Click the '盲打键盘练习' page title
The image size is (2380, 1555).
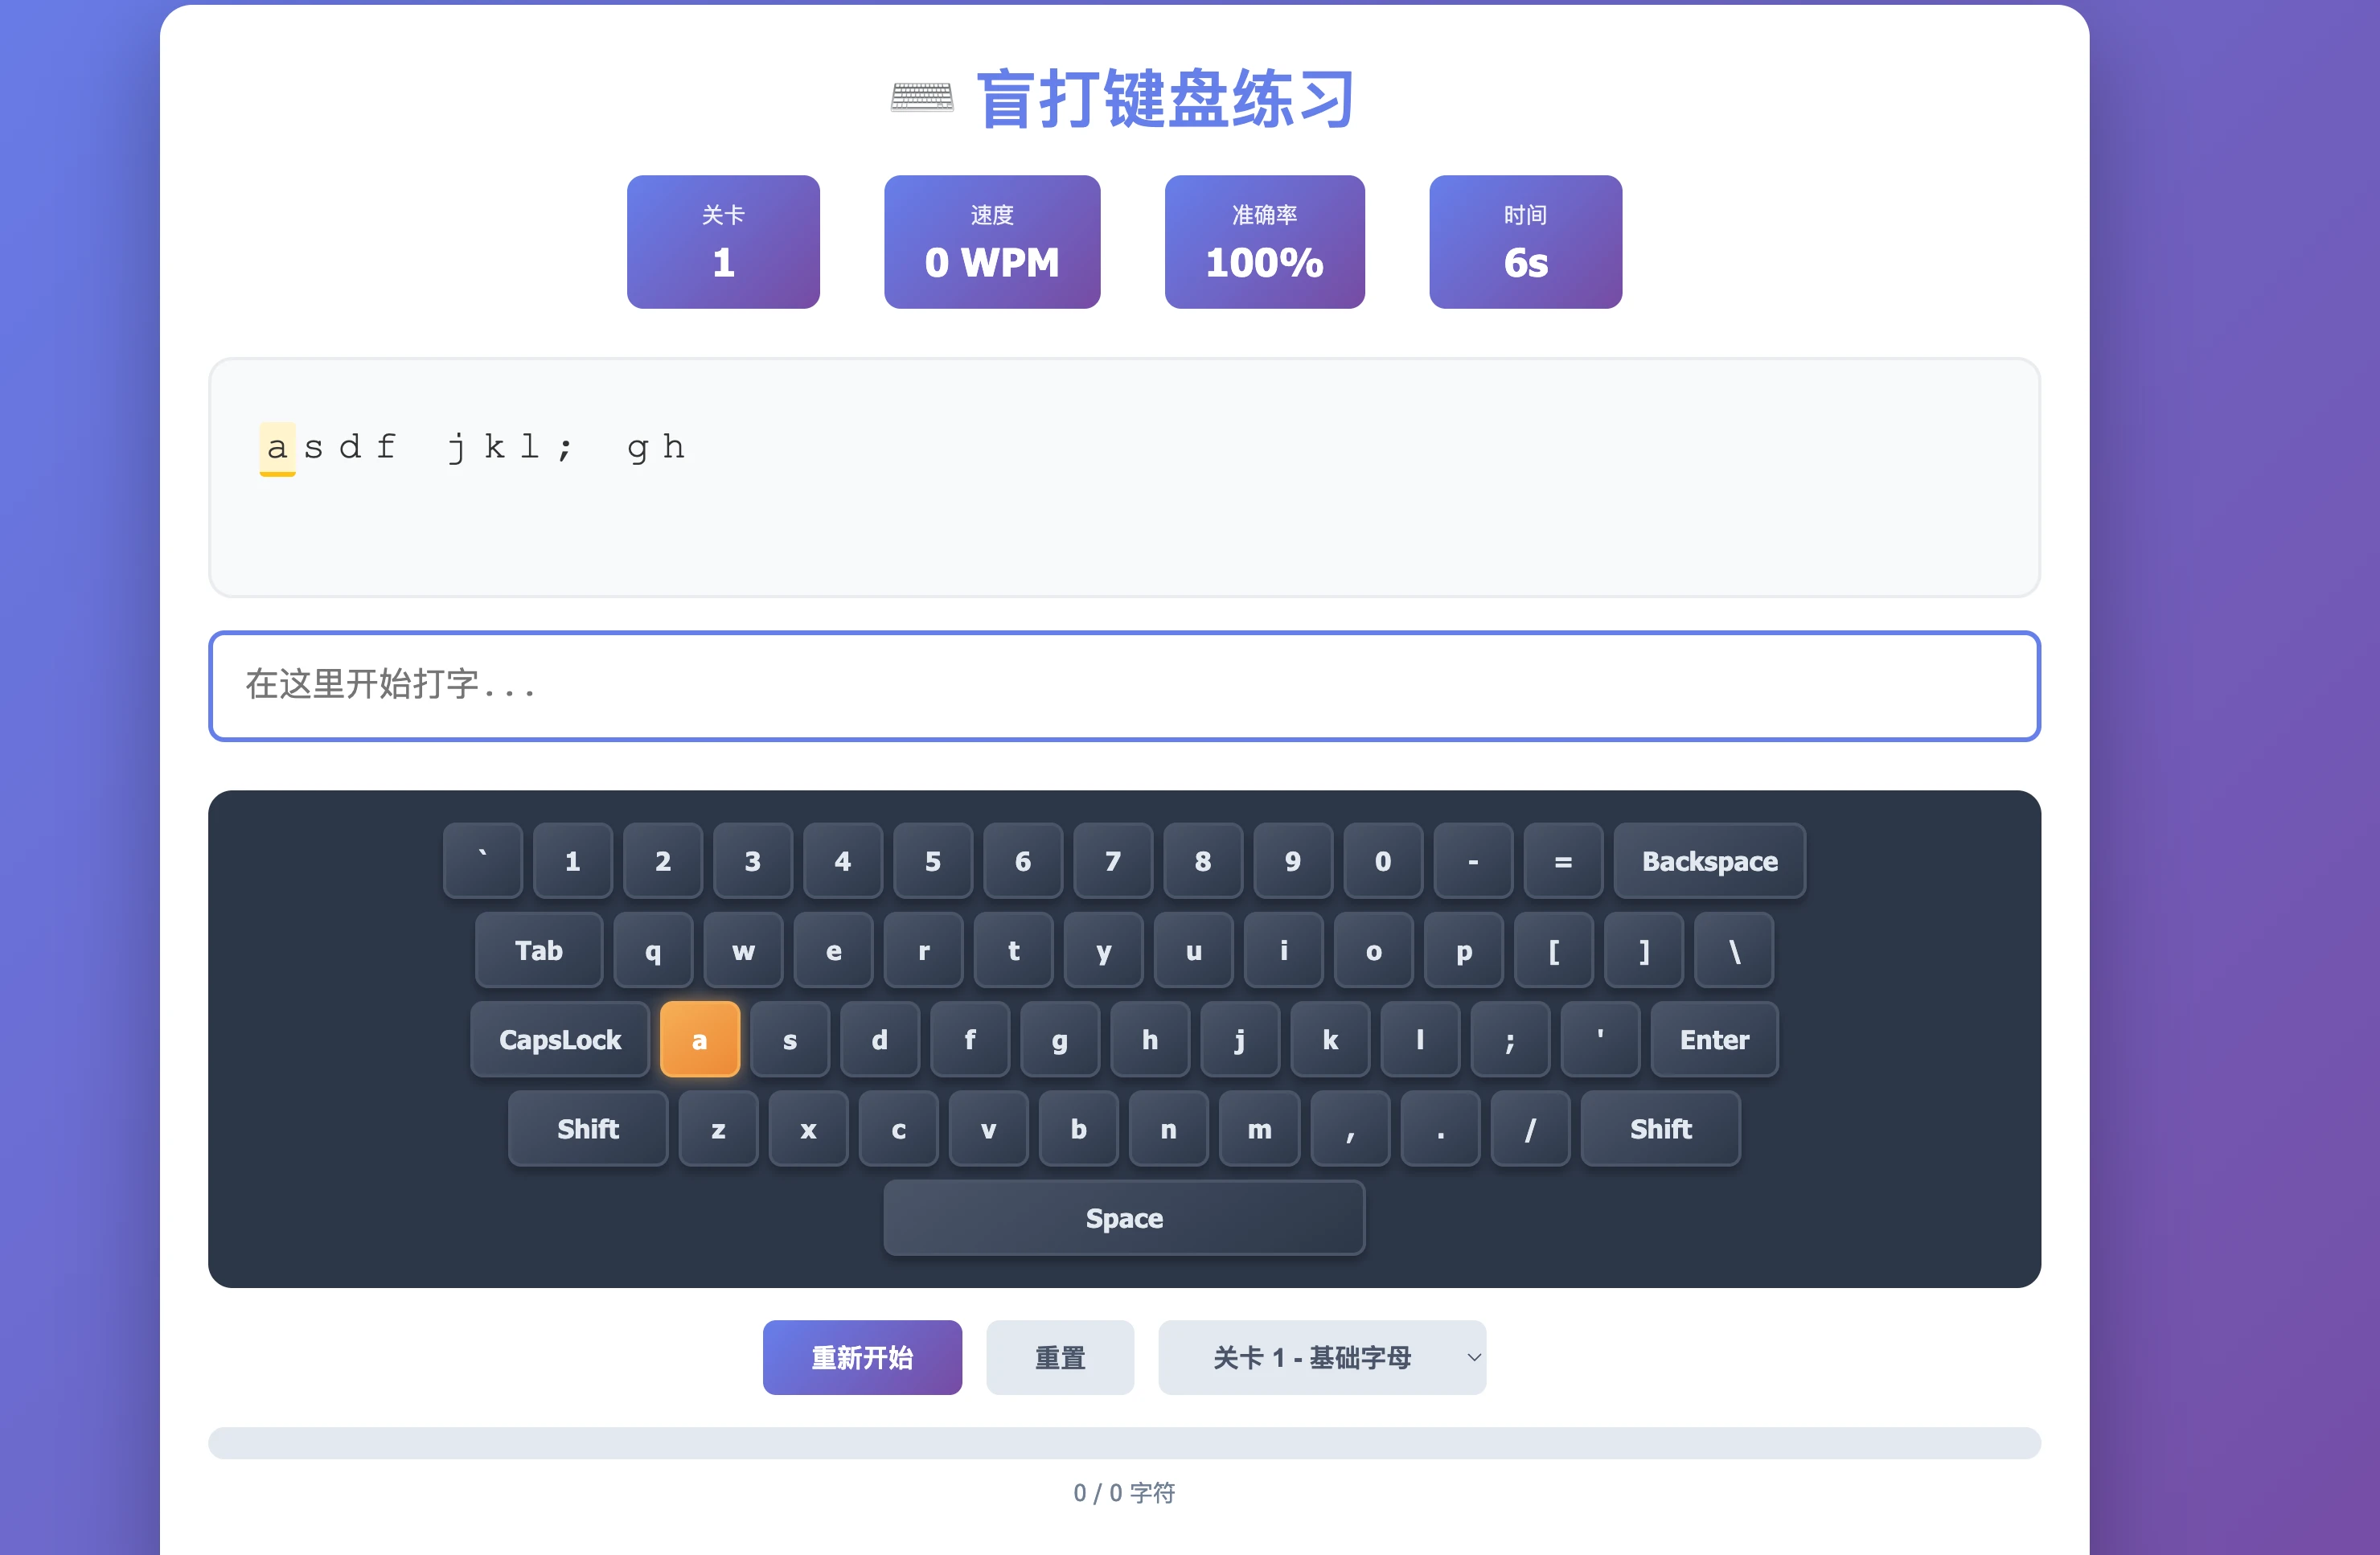[1166, 98]
